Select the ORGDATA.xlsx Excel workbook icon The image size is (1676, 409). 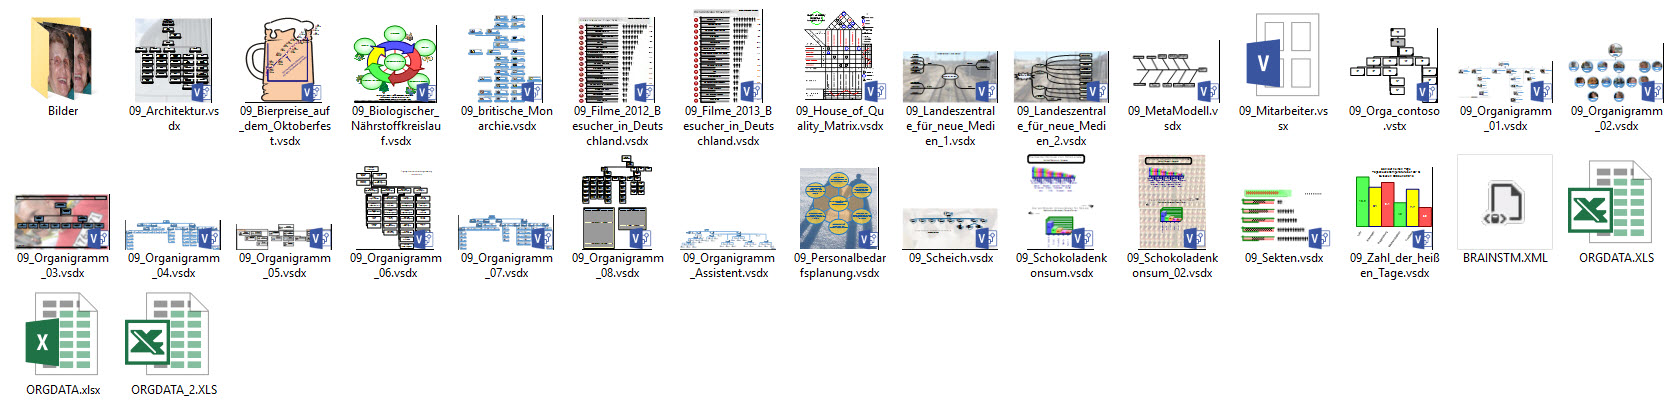(63, 336)
